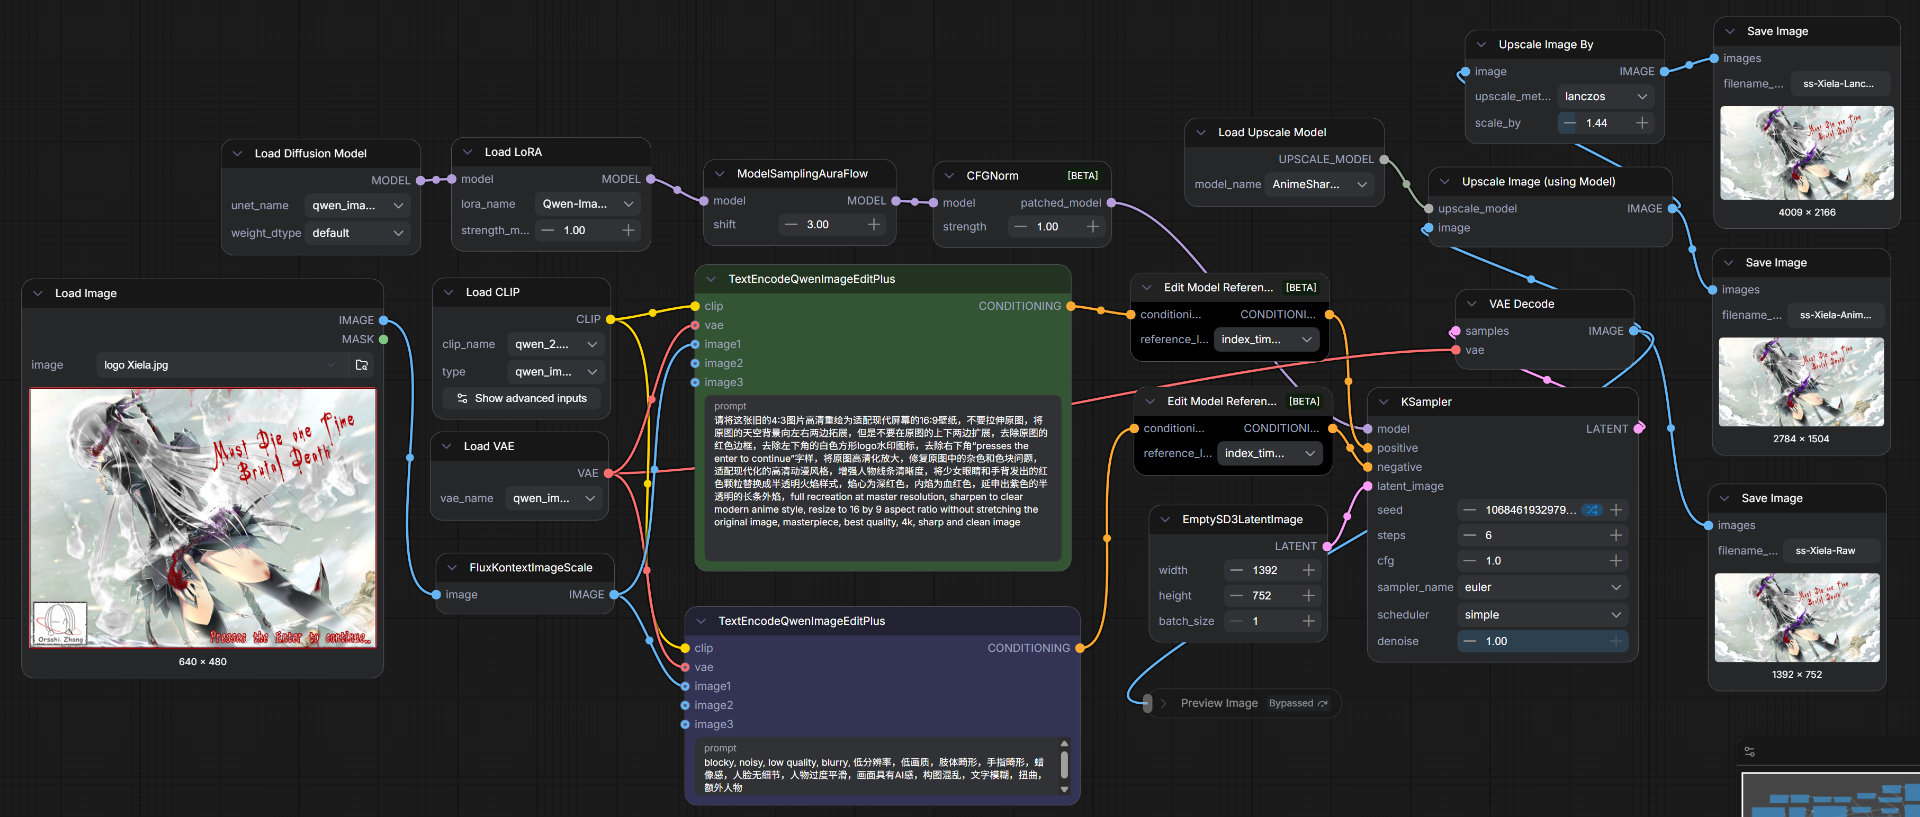Click the Save Image preview labeled 2784 × 1504
The image size is (1920, 817).
[1801, 382]
